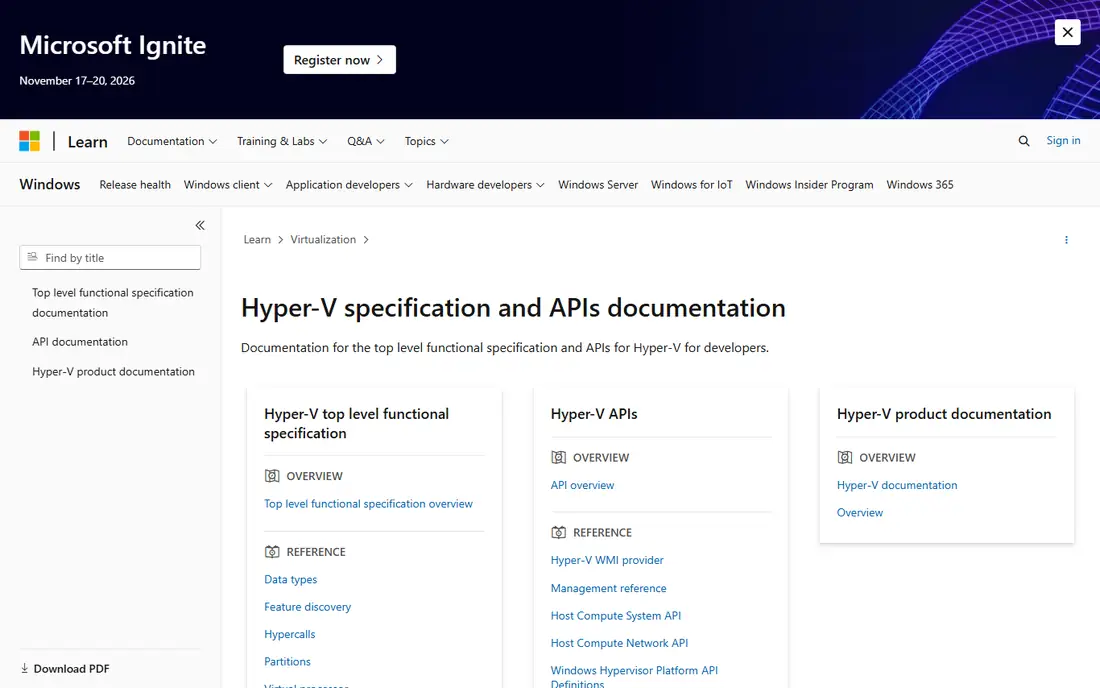
Task: Open Hyper-V WMI provider link
Action: pyautogui.click(x=607, y=560)
